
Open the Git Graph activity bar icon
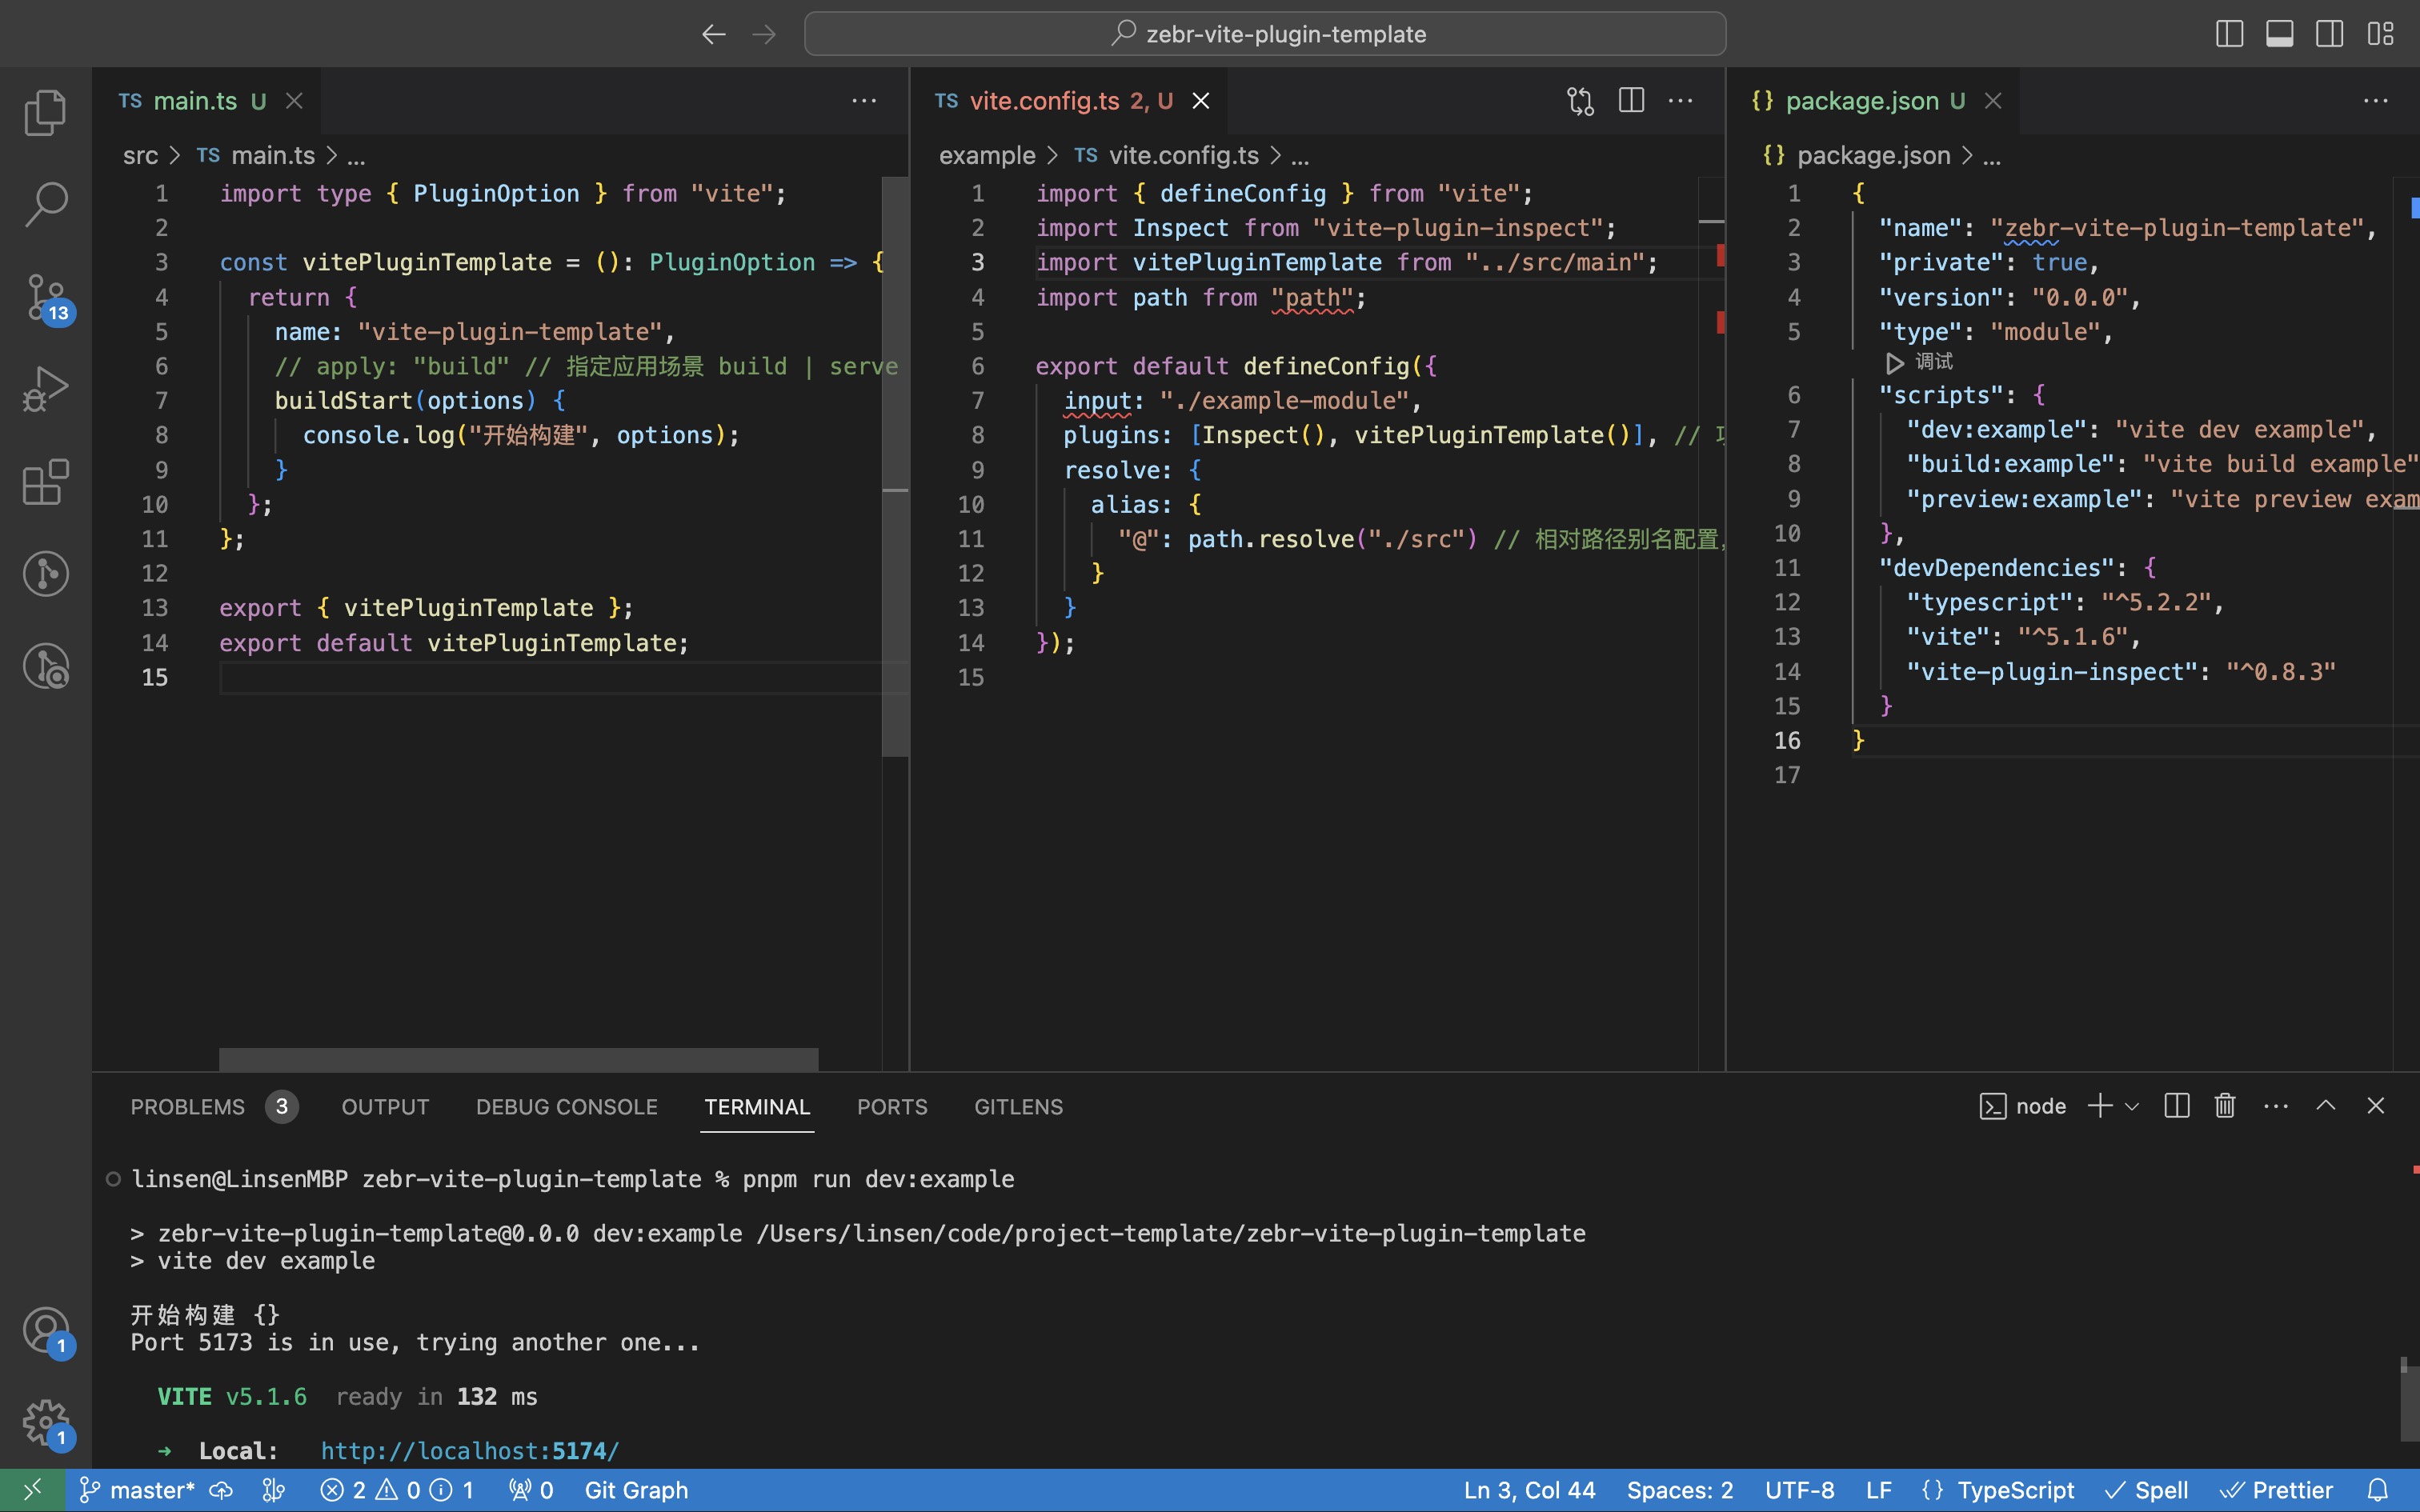tap(45, 574)
